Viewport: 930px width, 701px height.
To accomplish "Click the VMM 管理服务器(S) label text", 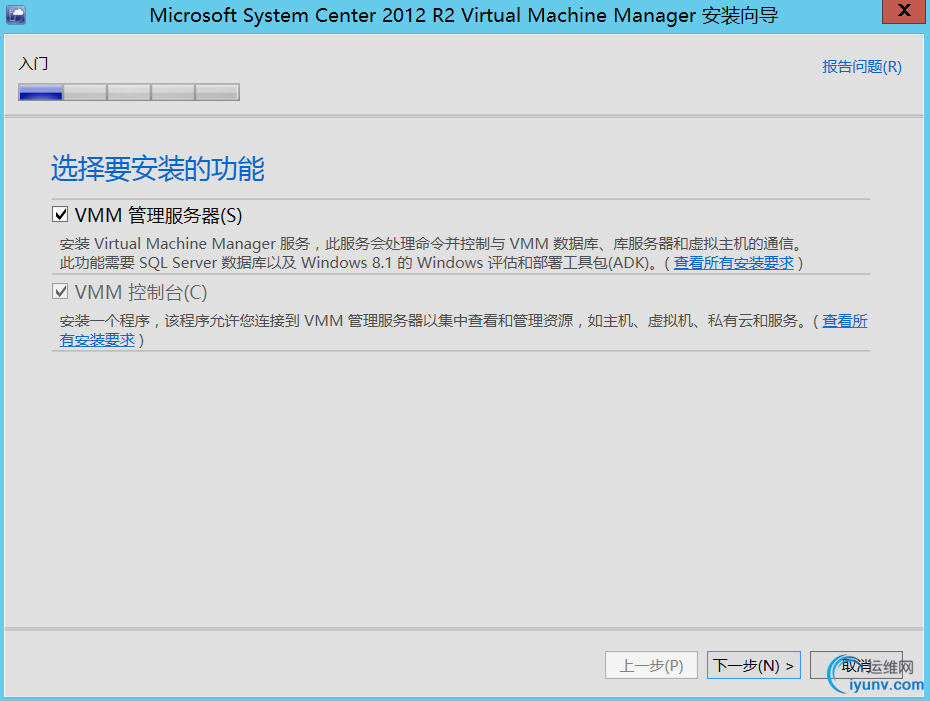I will click(x=158, y=215).
